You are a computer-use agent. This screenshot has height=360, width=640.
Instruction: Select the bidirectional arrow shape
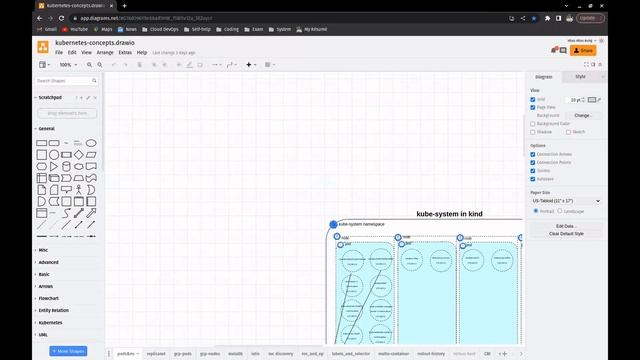(79, 213)
